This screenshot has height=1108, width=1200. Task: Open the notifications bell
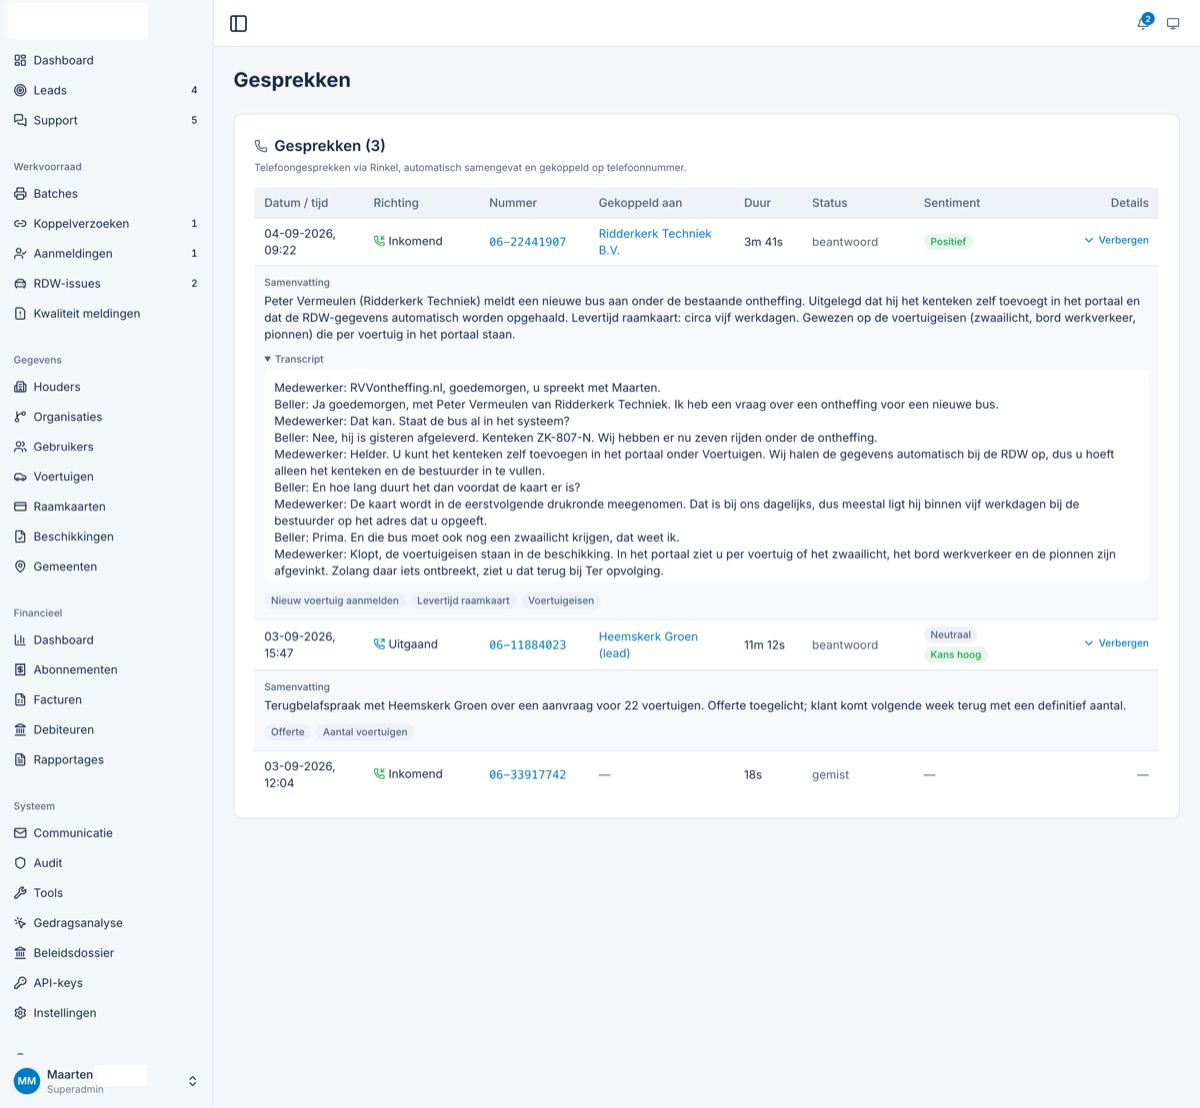click(1144, 23)
